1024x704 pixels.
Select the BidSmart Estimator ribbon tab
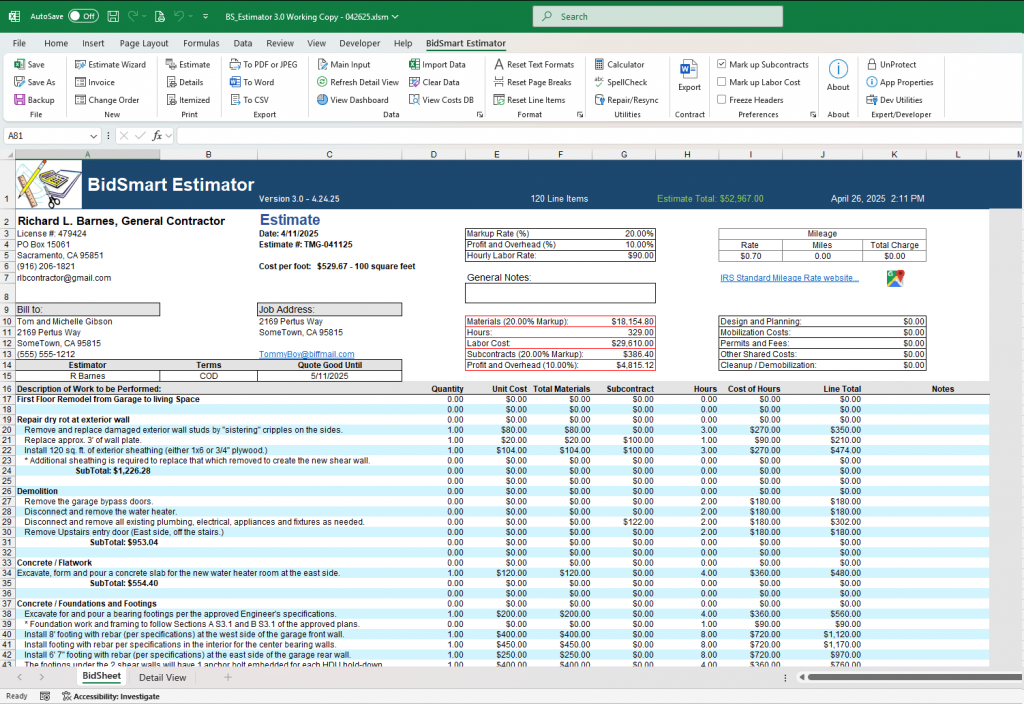(466, 43)
